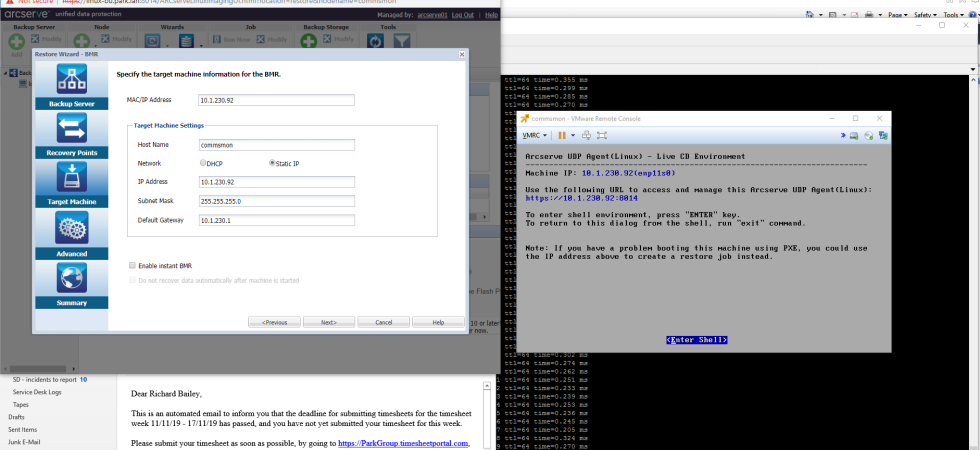
Task: Select the Static IP radio button
Action: coord(272,162)
